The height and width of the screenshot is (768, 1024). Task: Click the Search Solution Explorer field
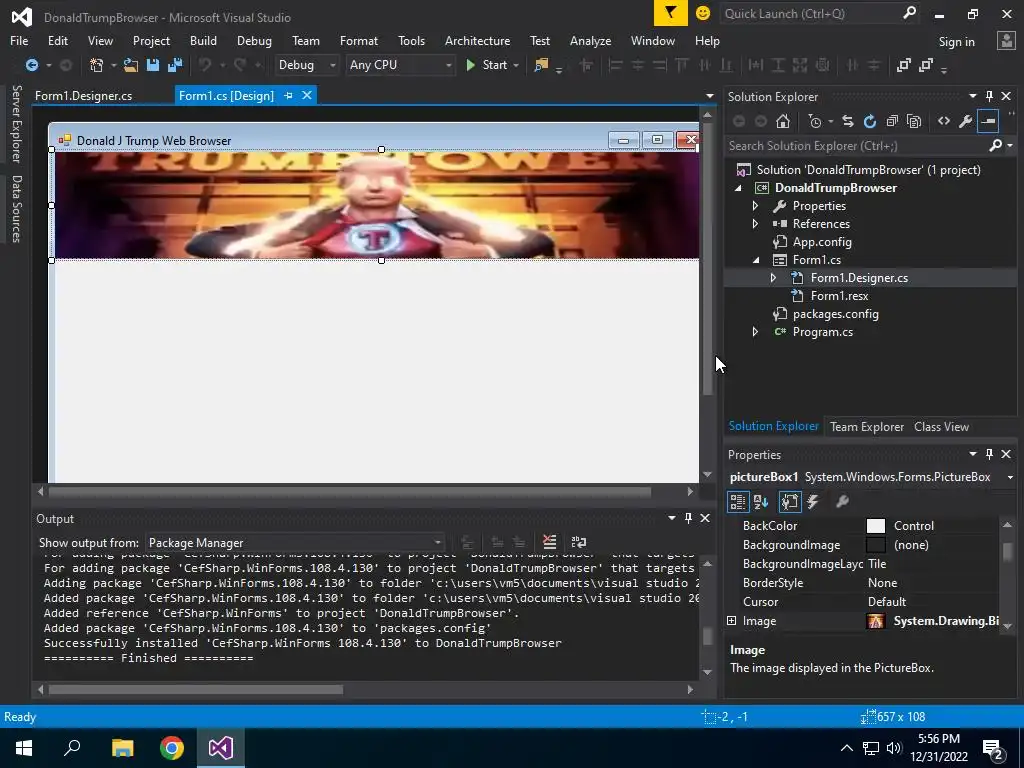(x=856, y=146)
